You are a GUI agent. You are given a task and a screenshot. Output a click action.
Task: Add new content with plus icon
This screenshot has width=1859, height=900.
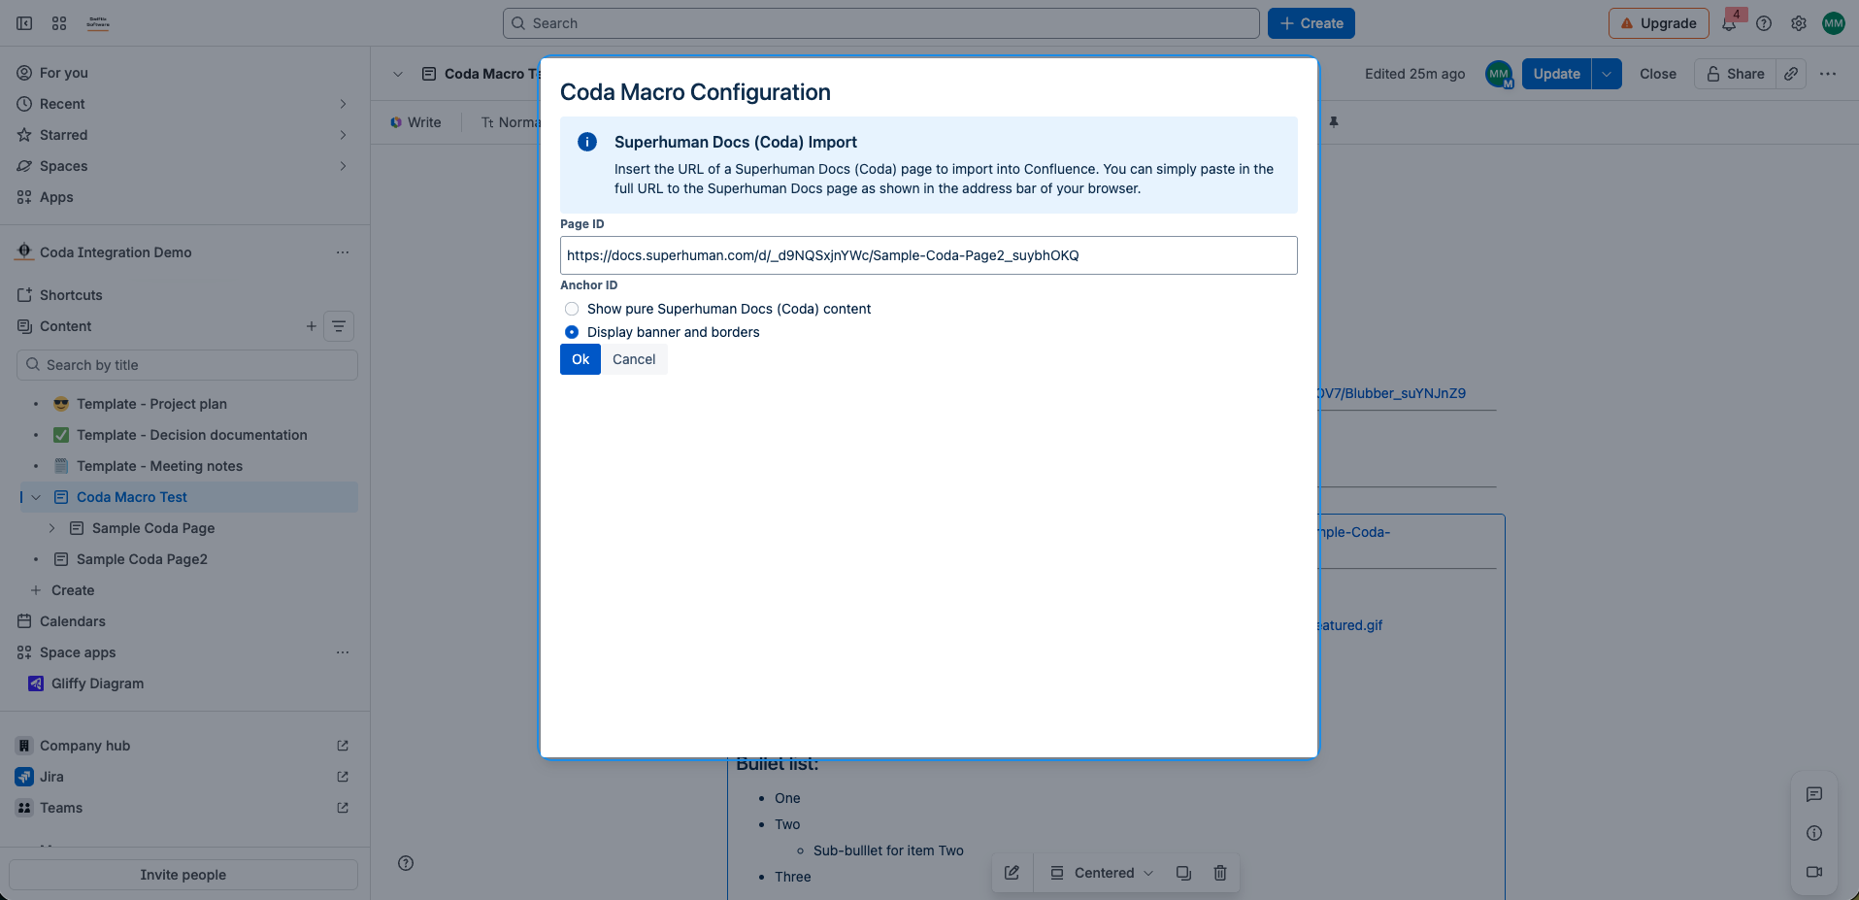click(x=311, y=326)
